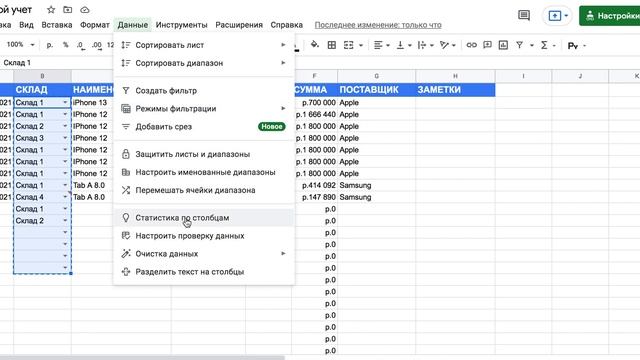This screenshot has height=360, width=640.
Task: Click the cell with iPhone 13
Action: tap(92, 102)
